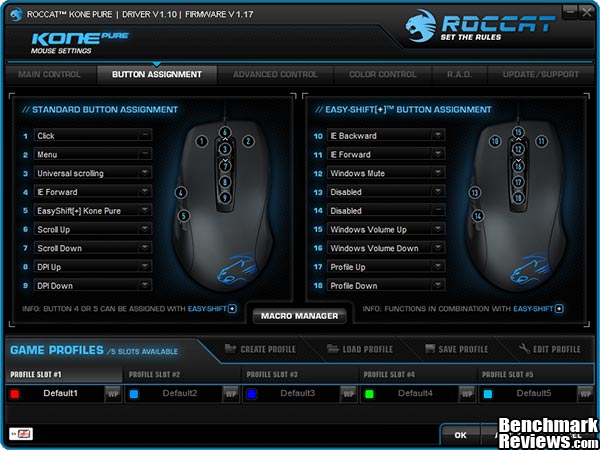Click marker 18 on right mouse diagram
The width and height of the screenshot is (600, 450).
pyautogui.click(x=518, y=197)
